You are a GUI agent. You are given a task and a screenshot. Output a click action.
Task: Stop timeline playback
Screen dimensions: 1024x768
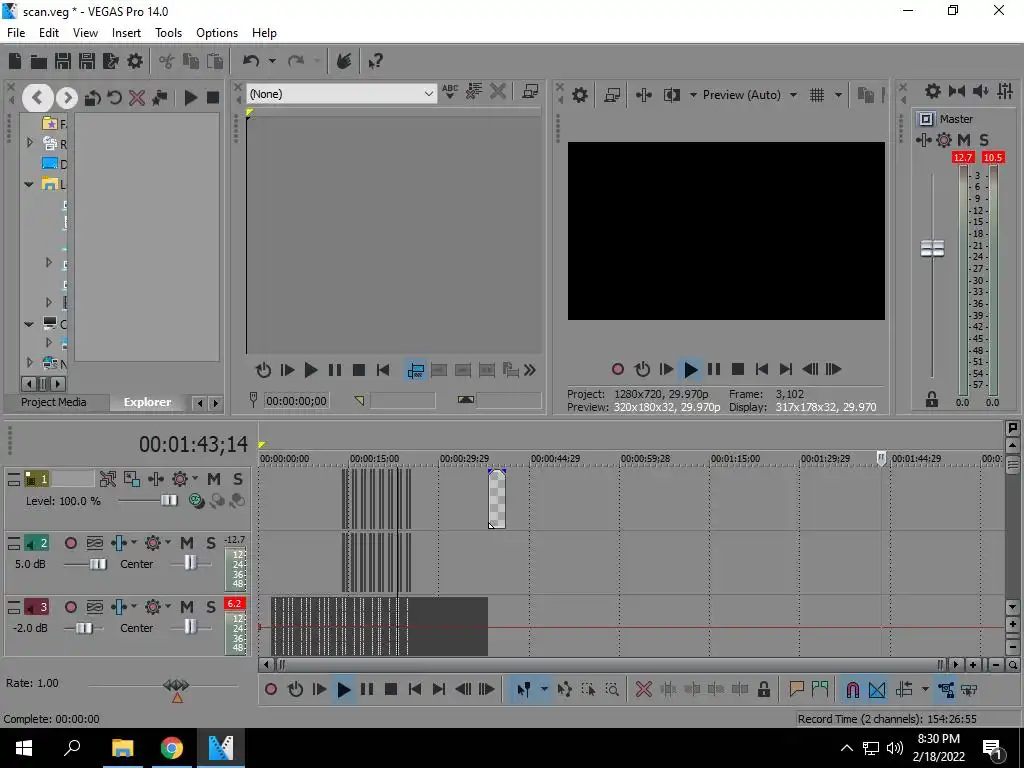(391, 690)
